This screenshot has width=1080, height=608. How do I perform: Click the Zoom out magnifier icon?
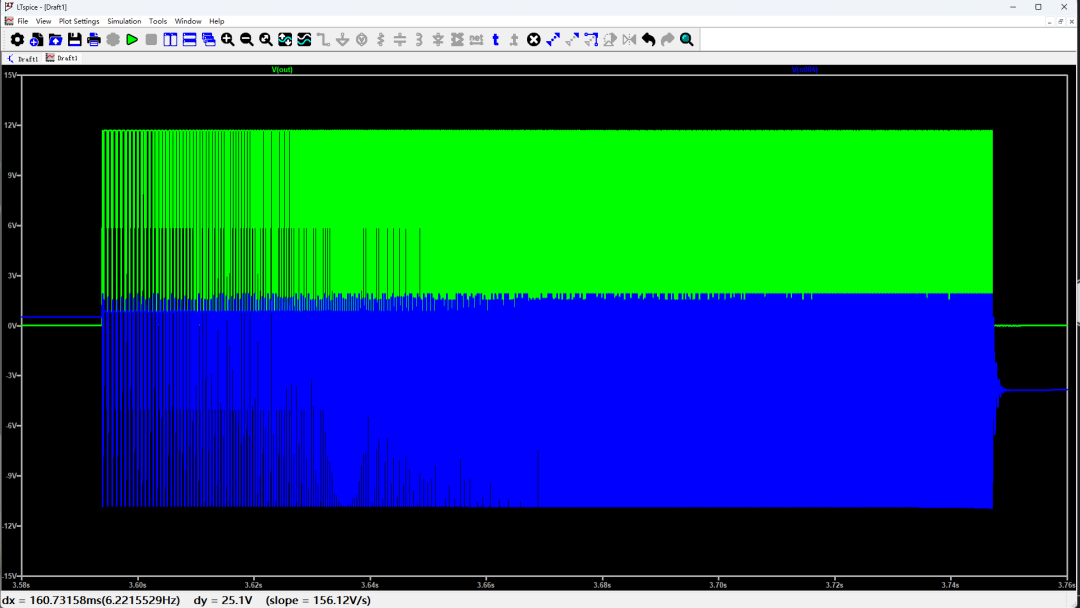click(x=247, y=40)
